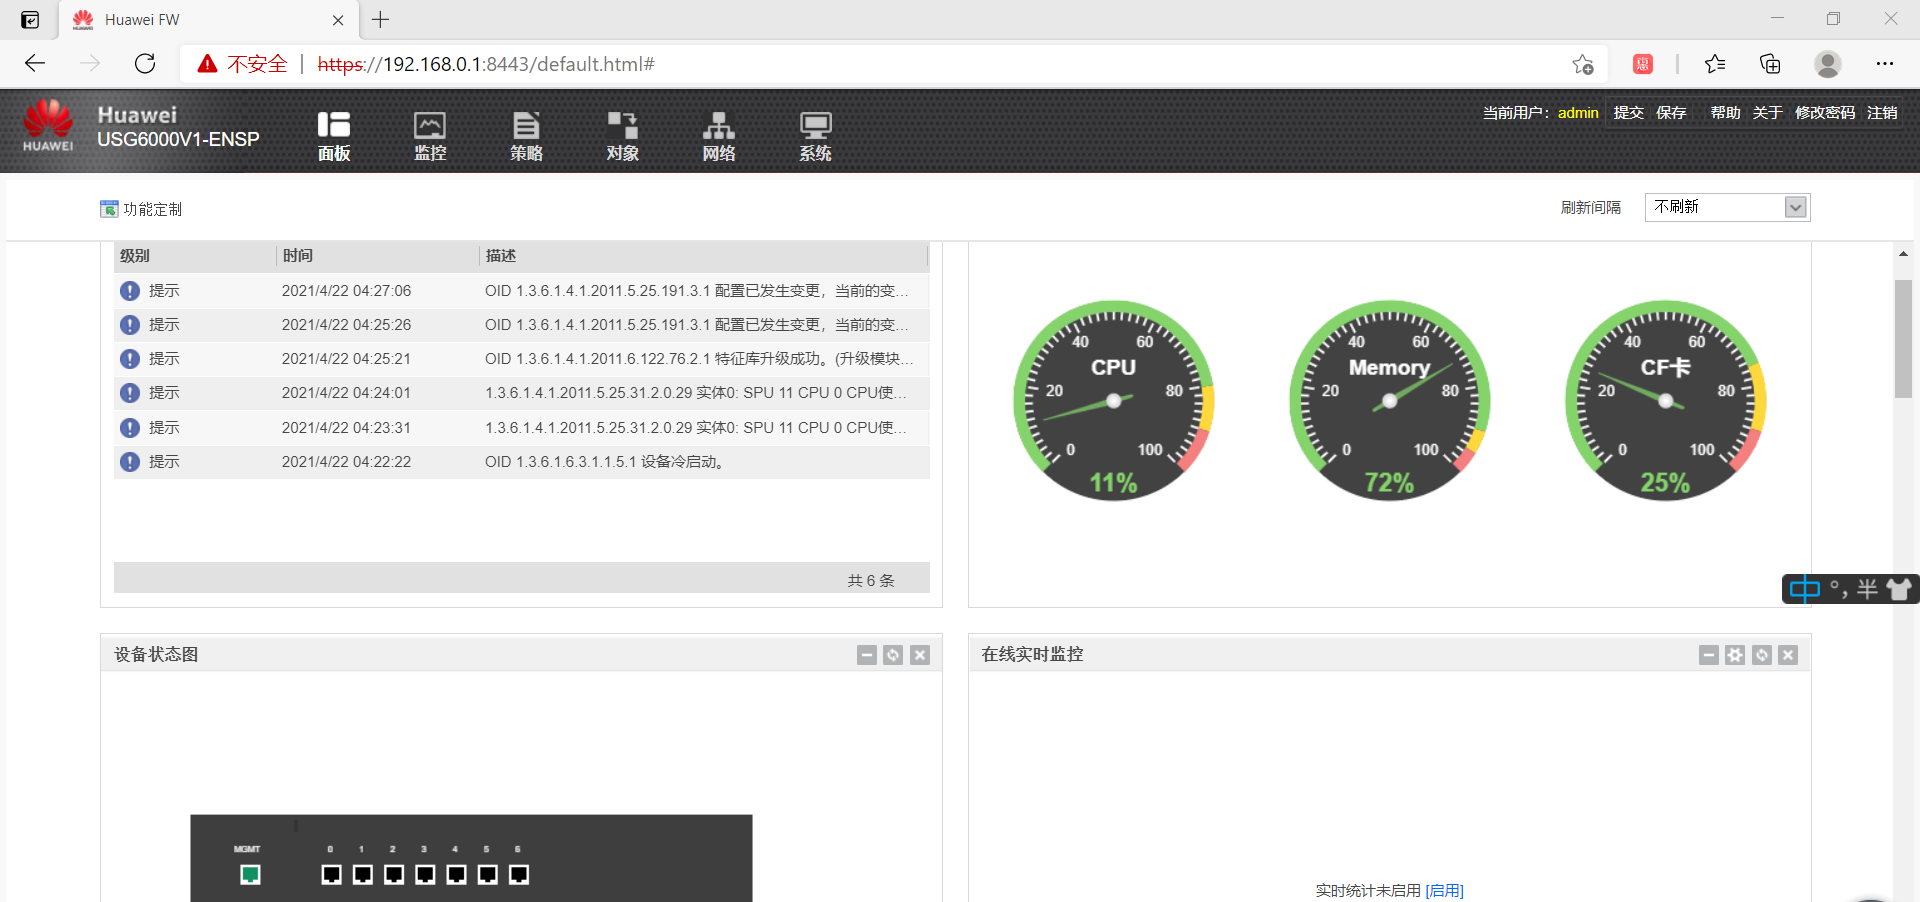Open 功能定制 customization

[141, 209]
